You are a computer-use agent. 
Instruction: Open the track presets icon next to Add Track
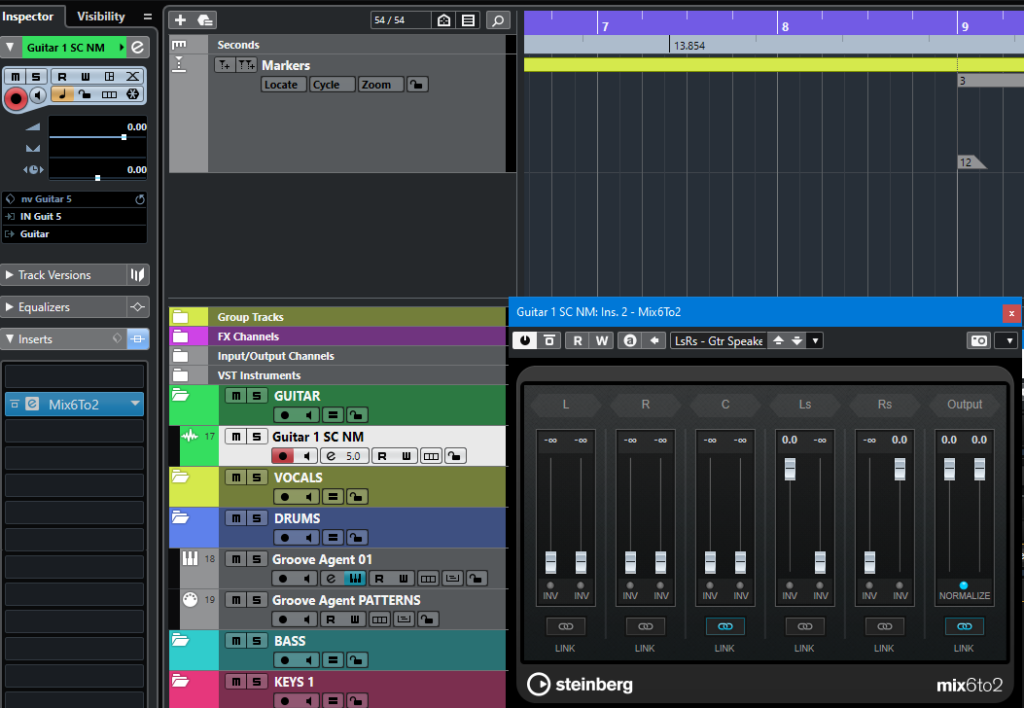[x=204, y=20]
